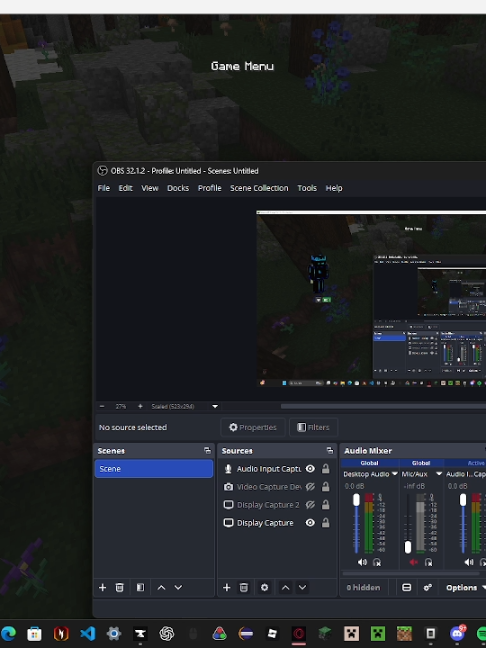Open preview scaling dropdown arrow
Screen dimensions: 486x648
[x=215, y=406]
